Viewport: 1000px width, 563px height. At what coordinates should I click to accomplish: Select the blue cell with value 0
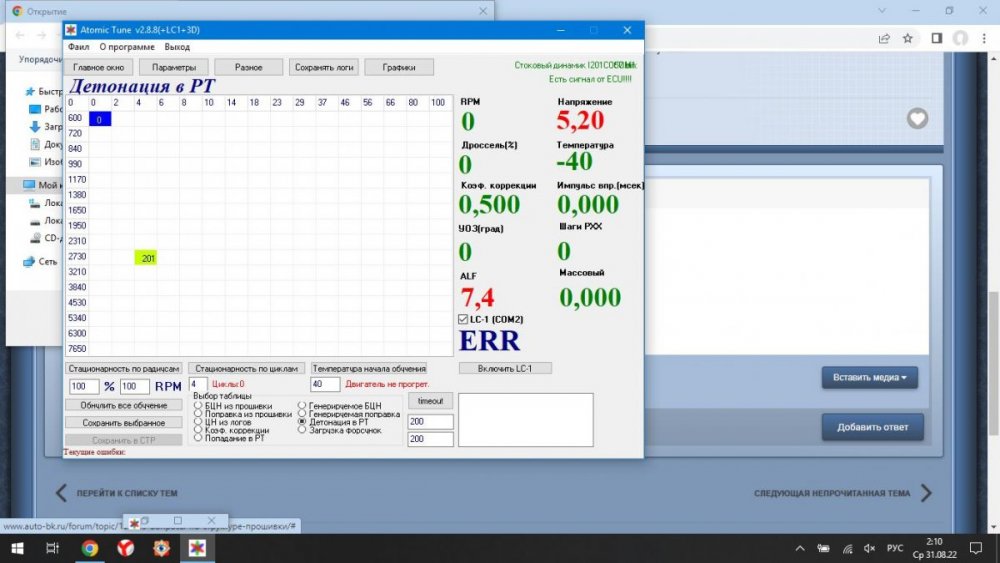click(100, 119)
